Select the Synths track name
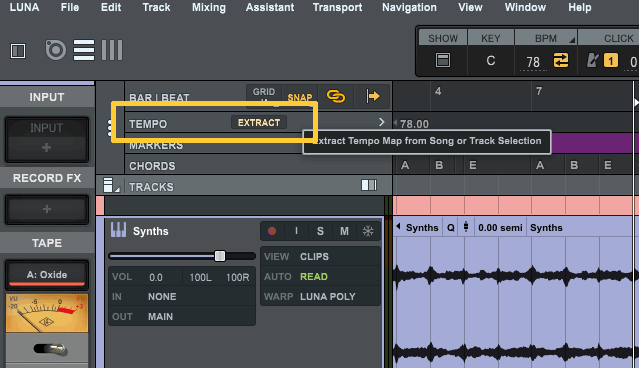The image size is (639, 368). [150, 231]
